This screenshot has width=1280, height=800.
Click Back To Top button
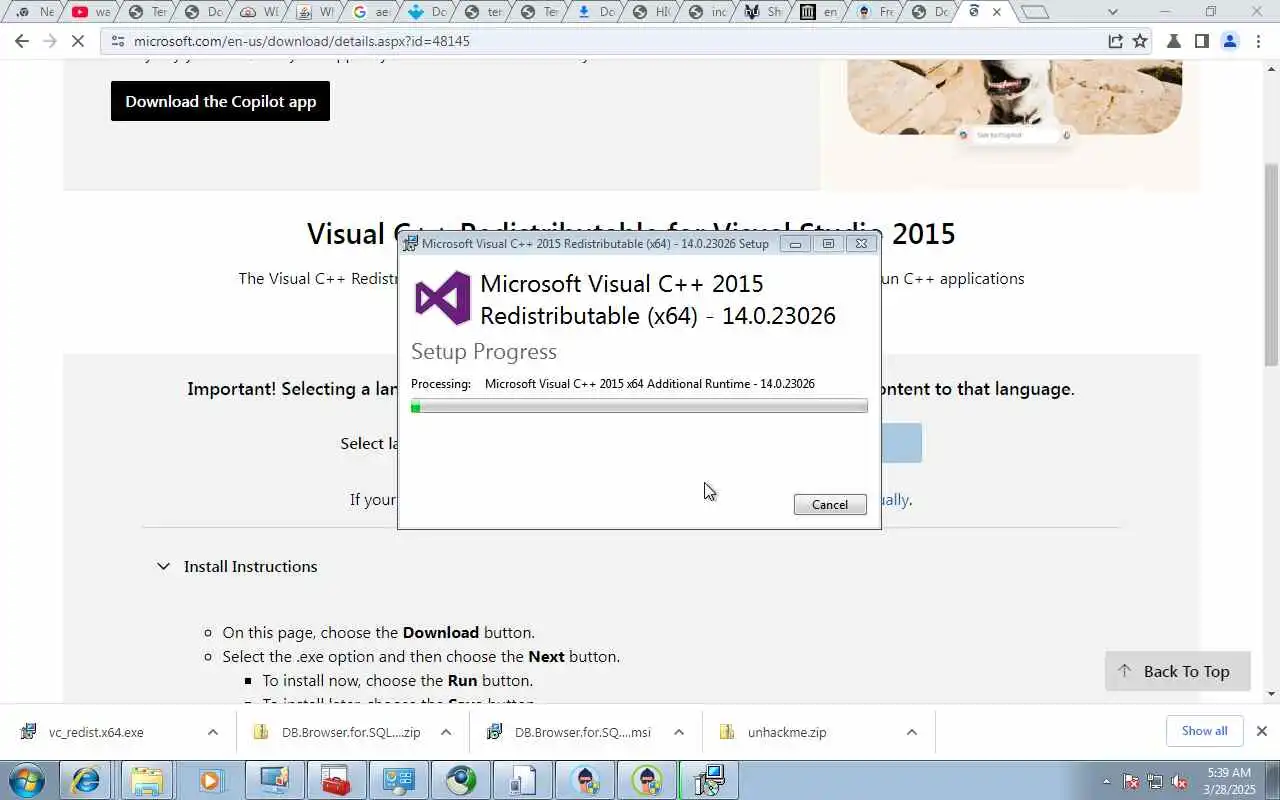point(1178,671)
